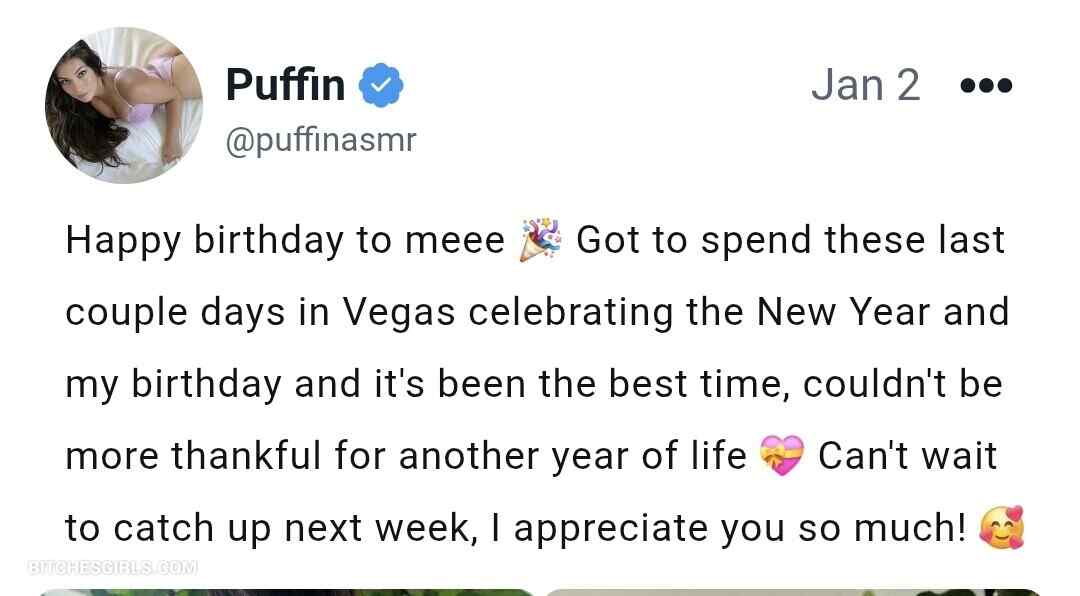Image resolution: width=1080 pixels, height=596 pixels.
Task: Click the smiling face with hearts emoji
Action: point(1001,528)
